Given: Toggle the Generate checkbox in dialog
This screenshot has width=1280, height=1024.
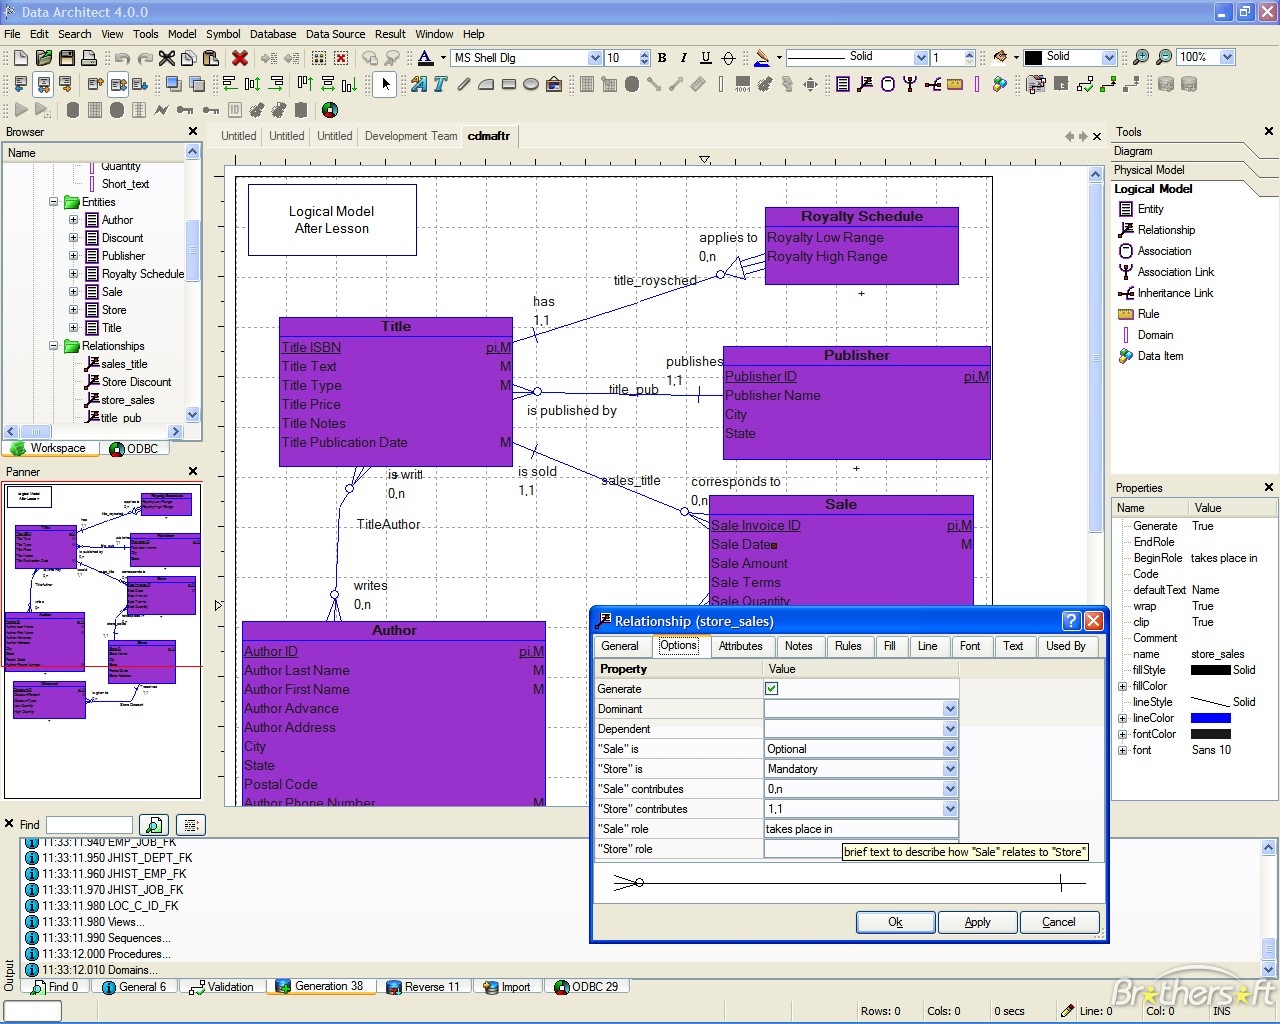Looking at the screenshot, I should 771,689.
